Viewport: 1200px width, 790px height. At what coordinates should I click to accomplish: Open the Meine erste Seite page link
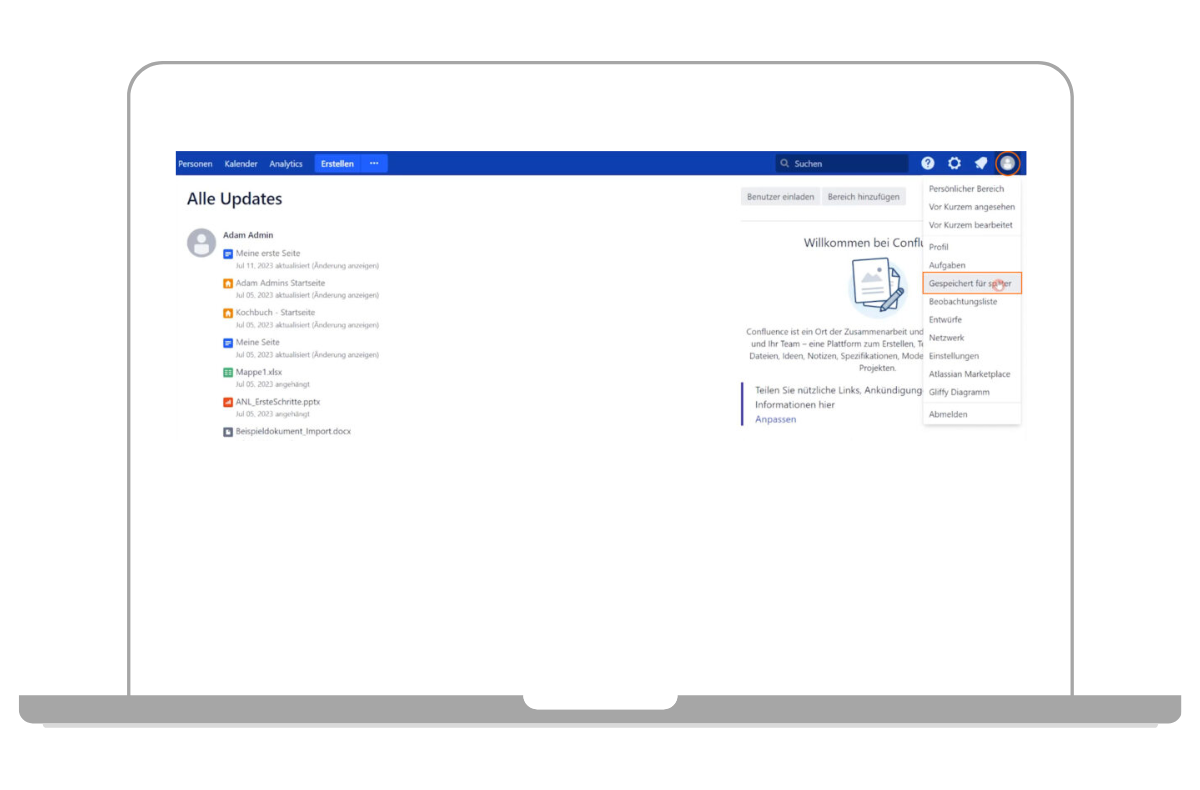[268, 254]
